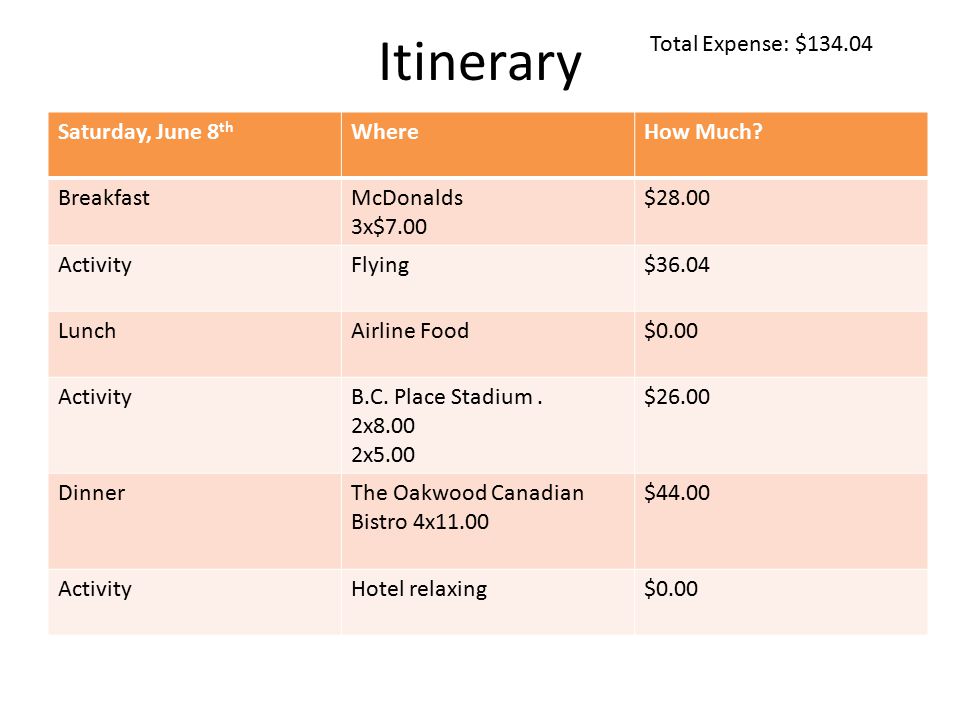The image size is (960, 720).
Task: Click the $26.00 stadium cost cell
Action: tap(781, 425)
